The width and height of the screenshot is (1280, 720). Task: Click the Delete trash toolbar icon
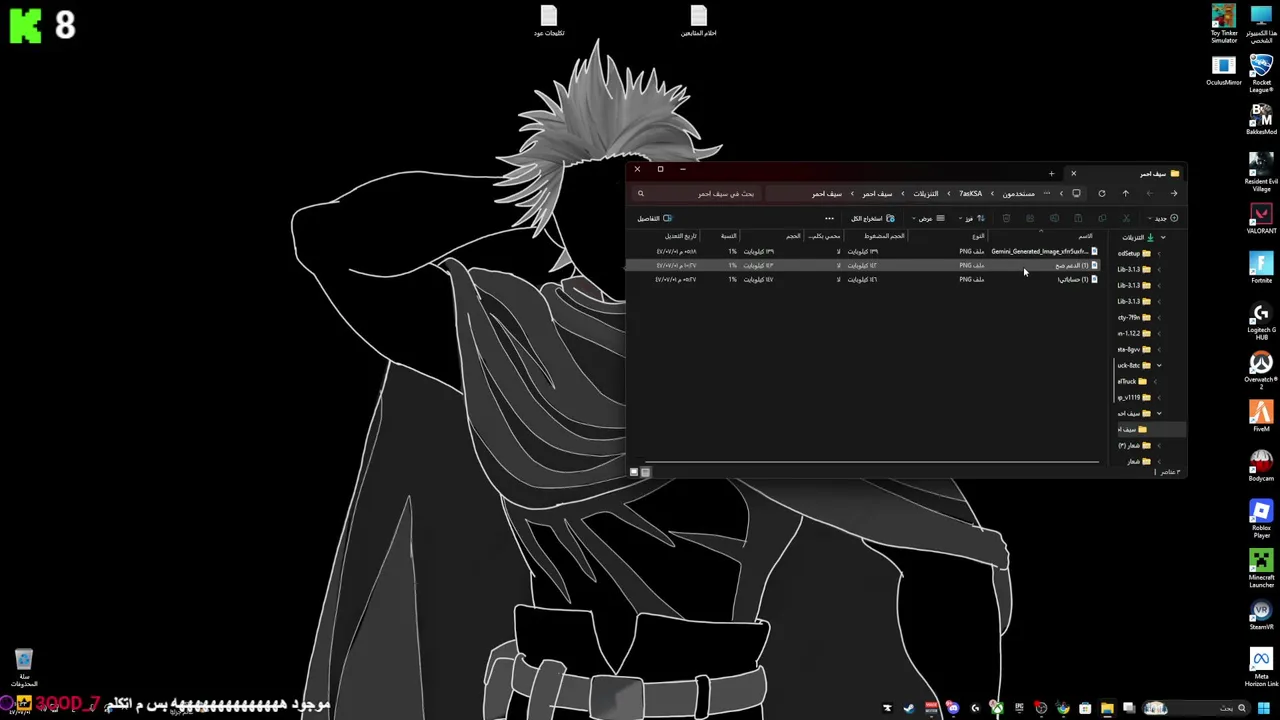1006,218
